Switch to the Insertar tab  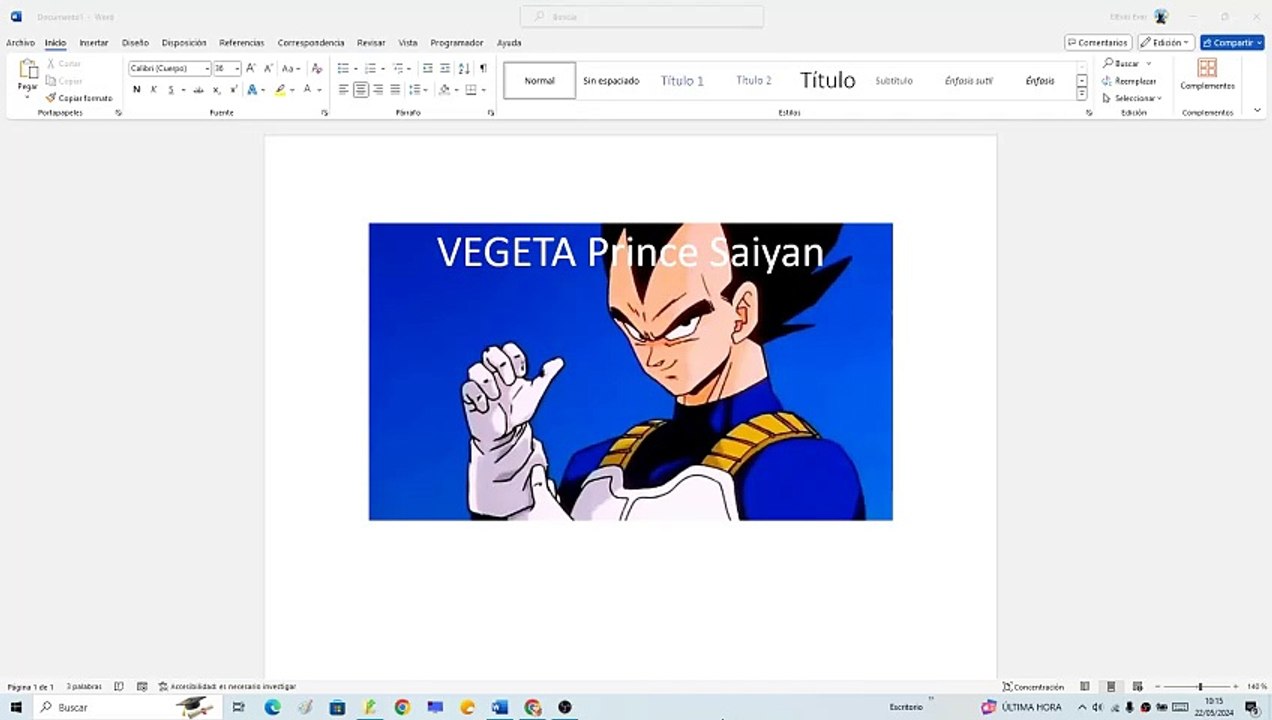(94, 43)
